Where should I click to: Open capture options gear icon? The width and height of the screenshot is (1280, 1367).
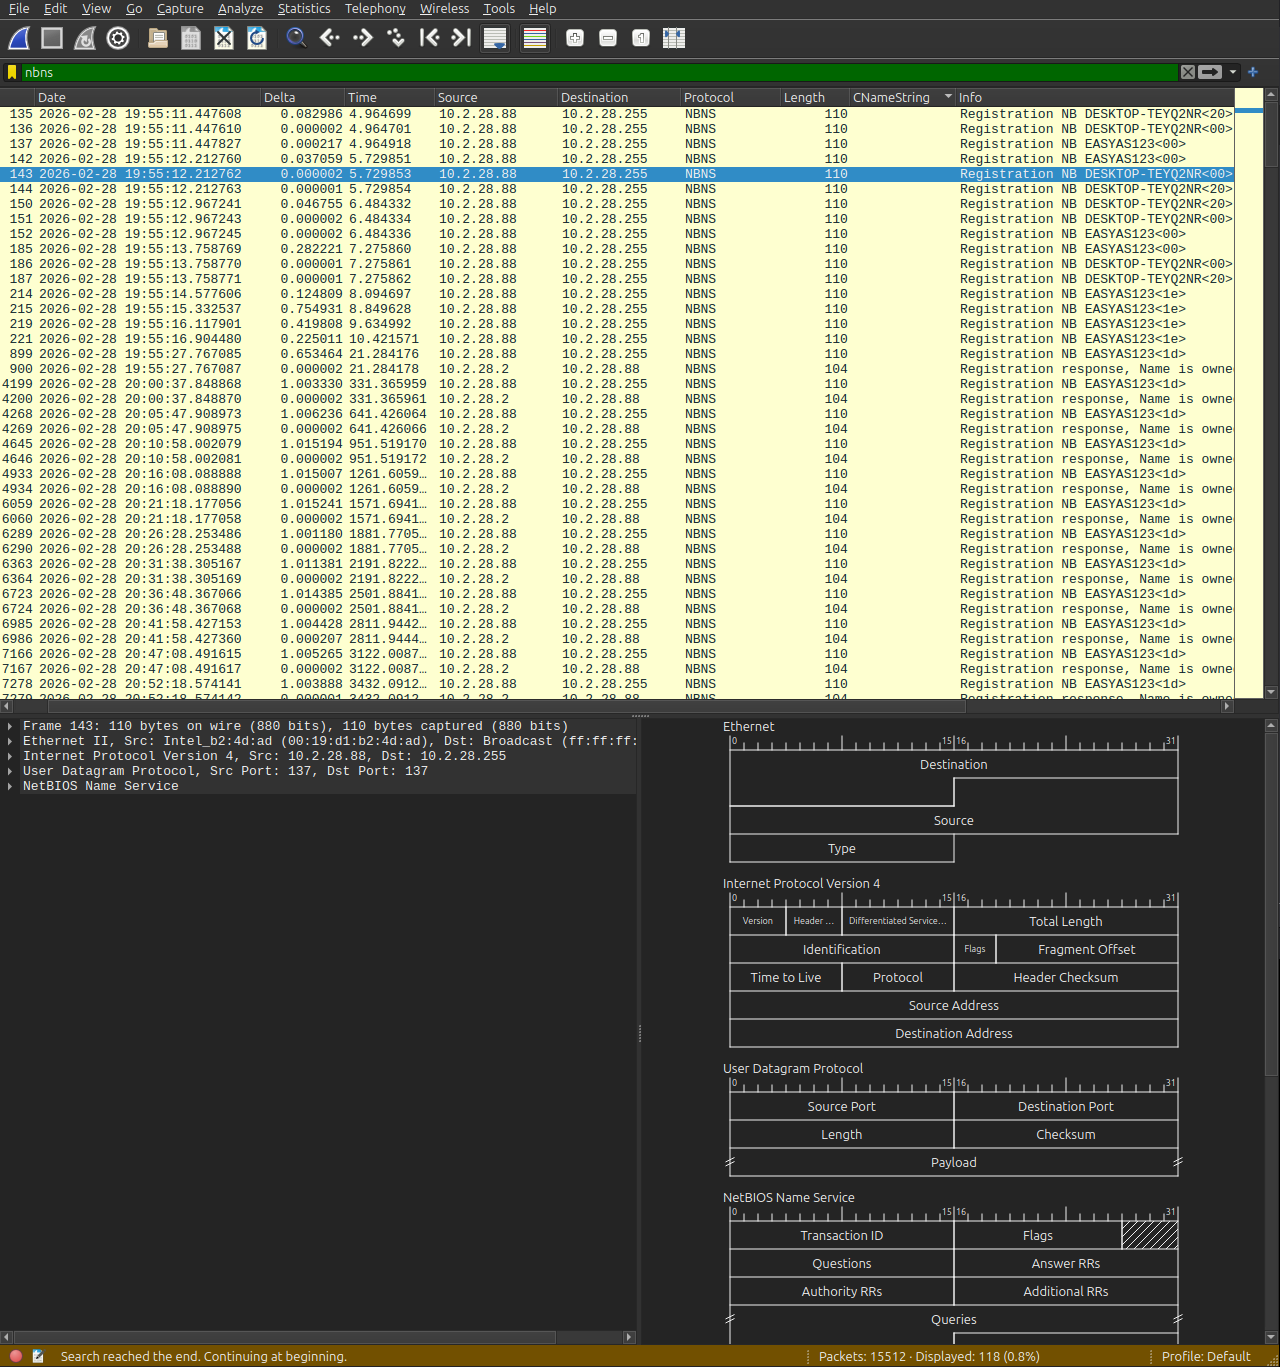click(x=118, y=38)
